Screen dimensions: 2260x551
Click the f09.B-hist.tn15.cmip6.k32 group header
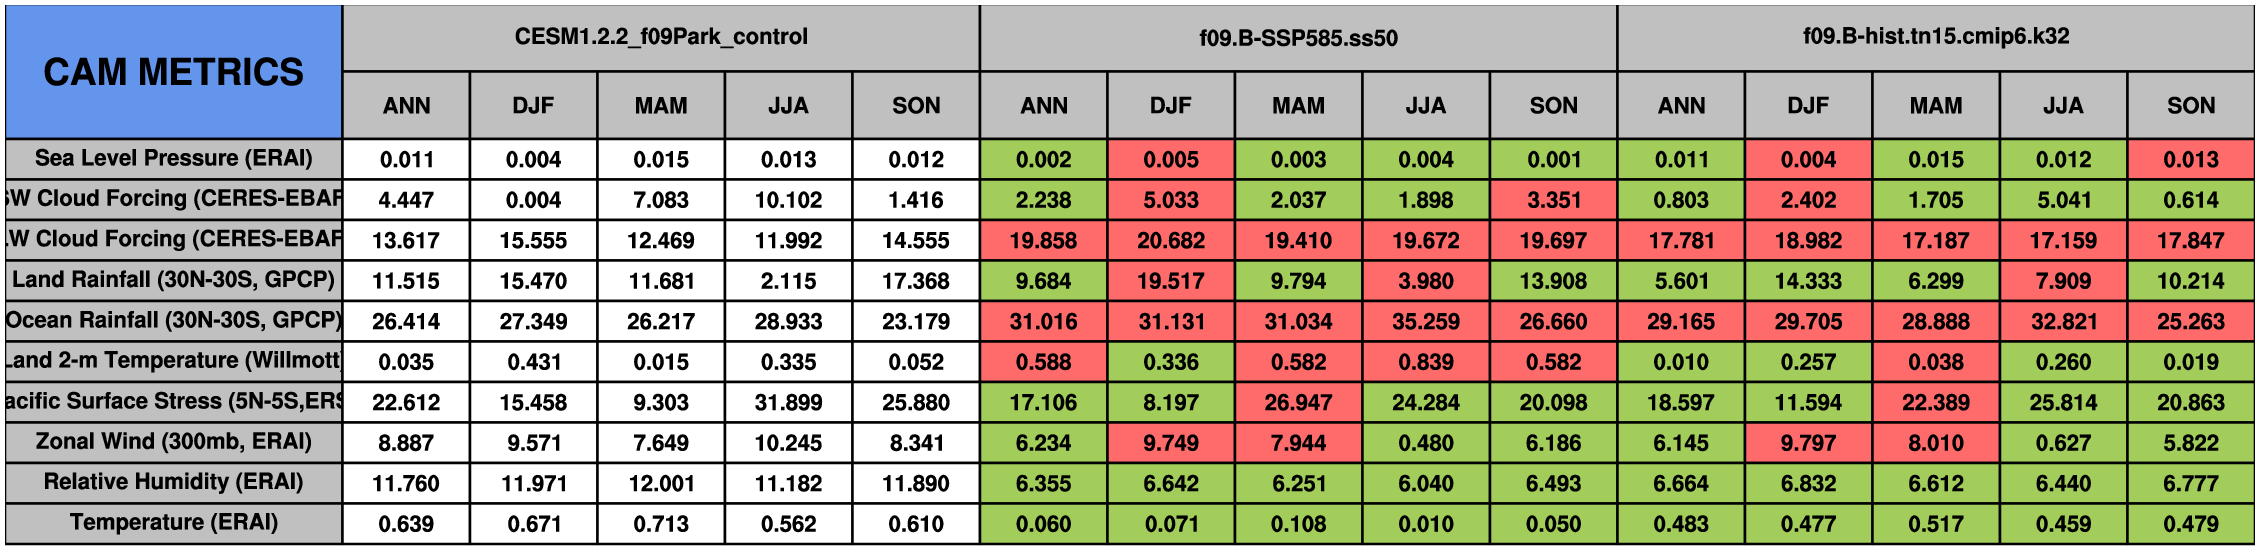pos(1936,37)
